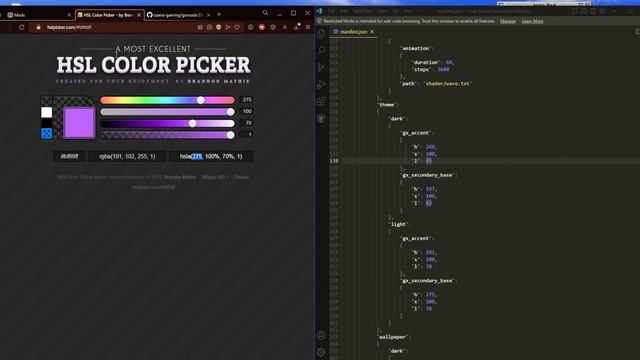Open VS Code Manage gear icon

tap(322, 352)
